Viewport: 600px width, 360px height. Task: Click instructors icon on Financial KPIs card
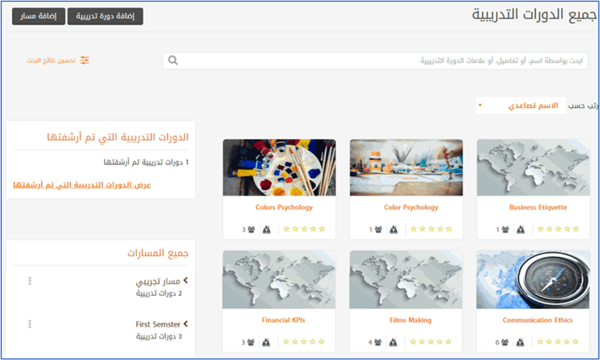coord(266,342)
